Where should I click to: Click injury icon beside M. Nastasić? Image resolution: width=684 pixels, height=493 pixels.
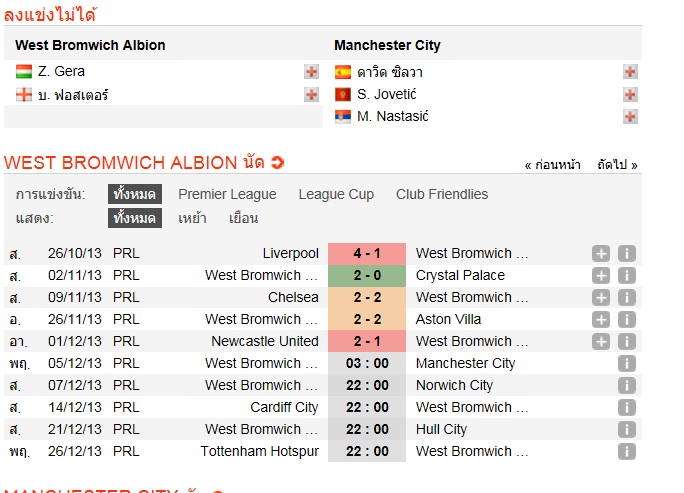tap(630, 116)
